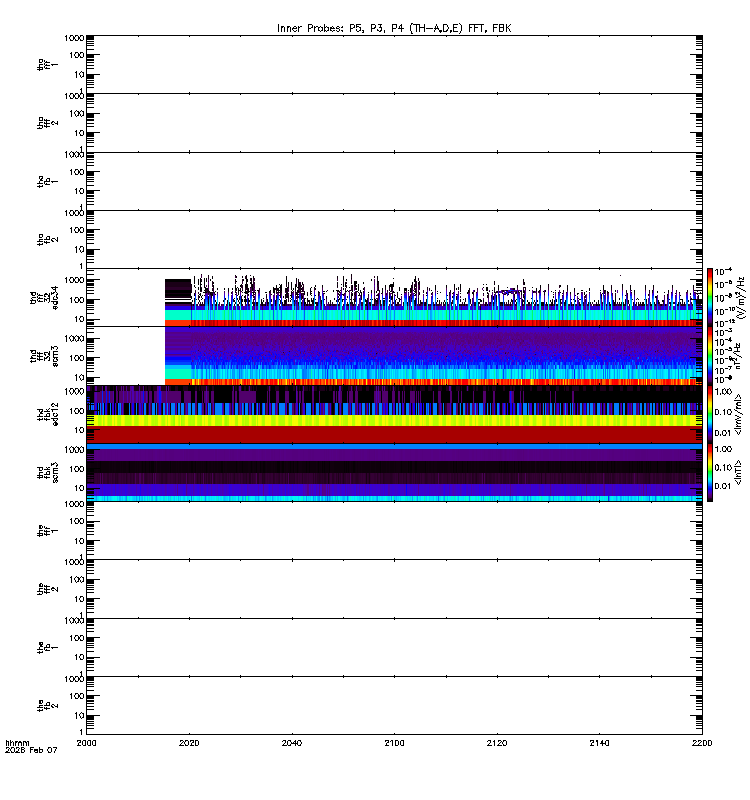Screen dimensions: 750x800
Task: Select the 2020 time tick label
Action: [189, 743]
